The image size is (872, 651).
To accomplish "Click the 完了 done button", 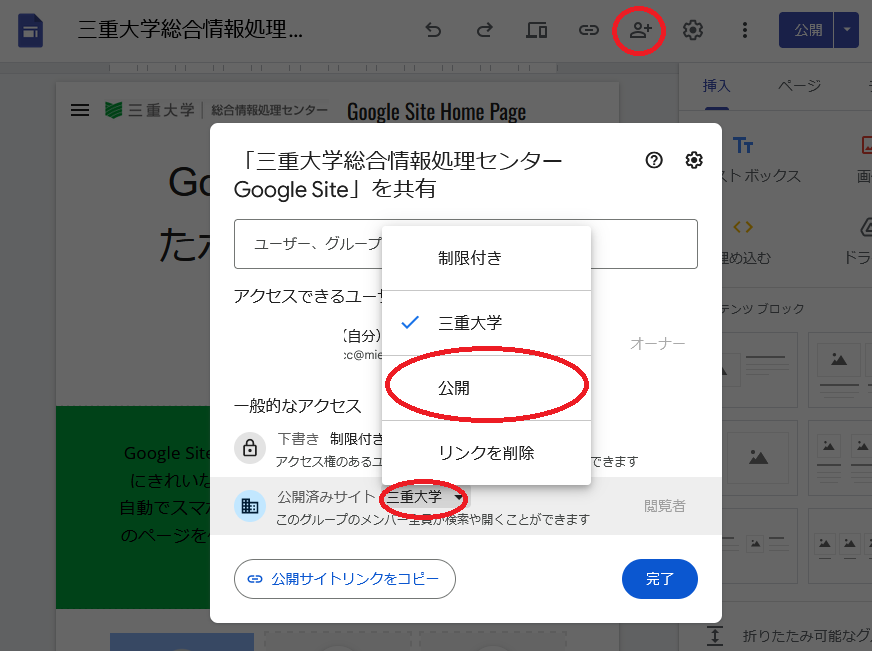I will pyautogui.click(x=660, y=579).
